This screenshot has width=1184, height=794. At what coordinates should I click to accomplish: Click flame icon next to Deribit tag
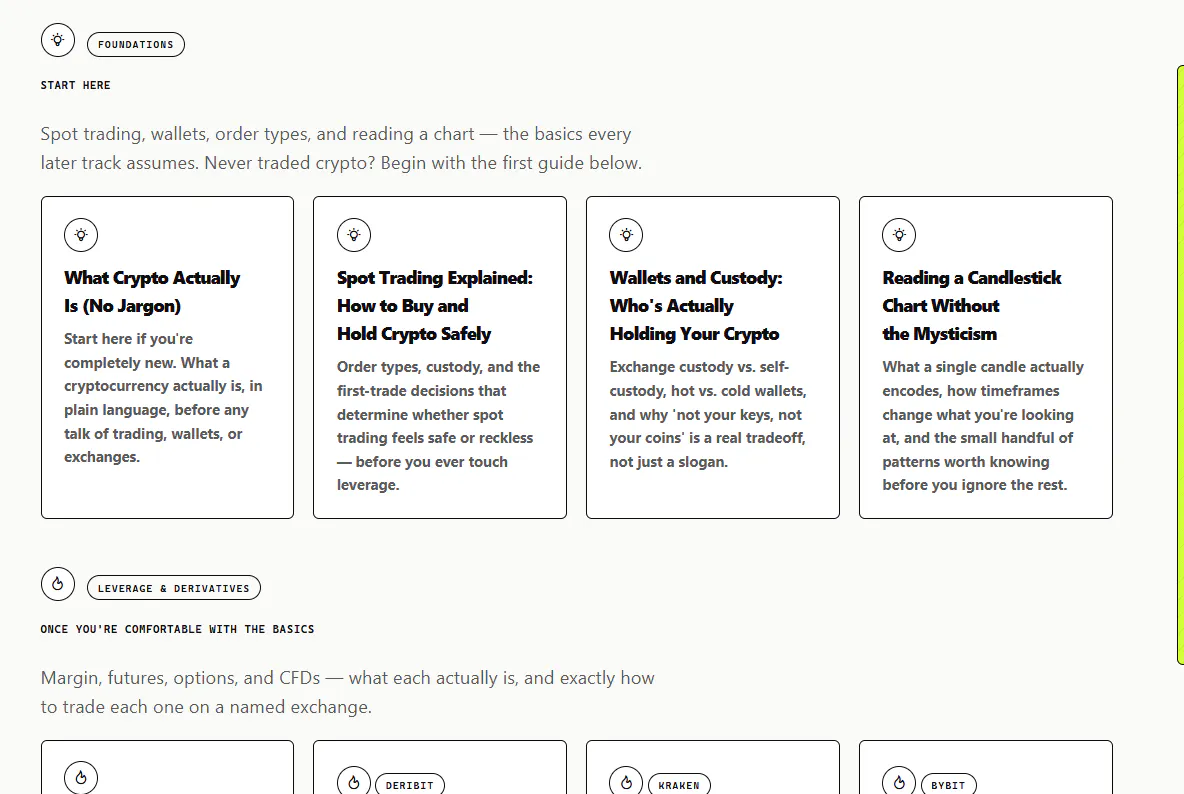pyautogui.click(x=353, y=780)
